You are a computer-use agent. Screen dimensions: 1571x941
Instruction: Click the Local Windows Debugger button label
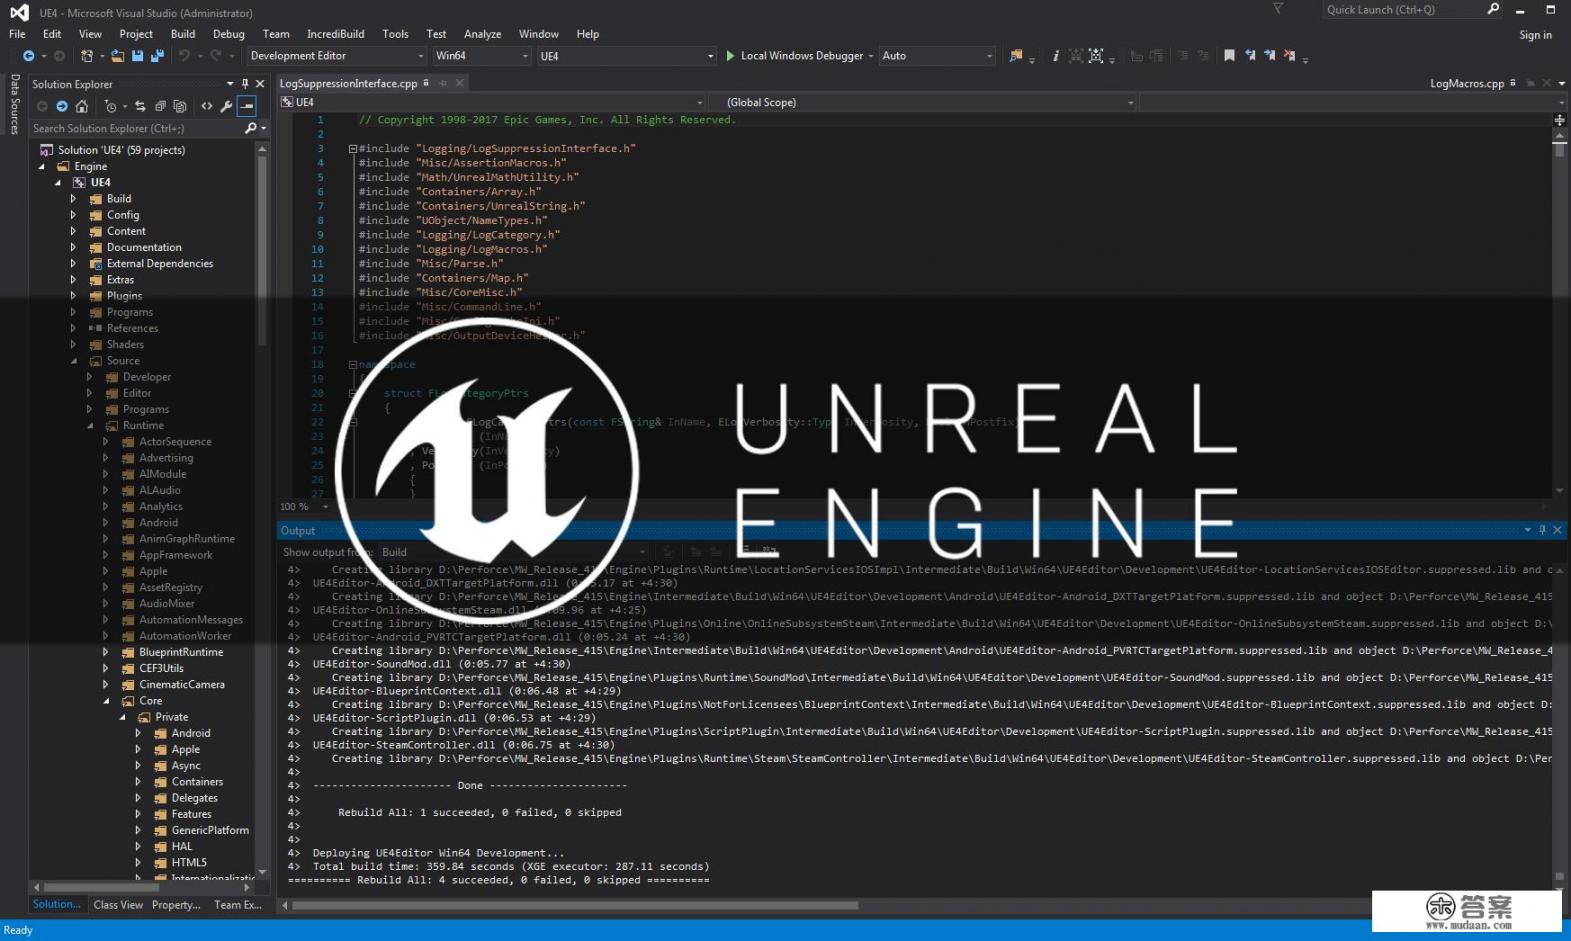point(801,56)
